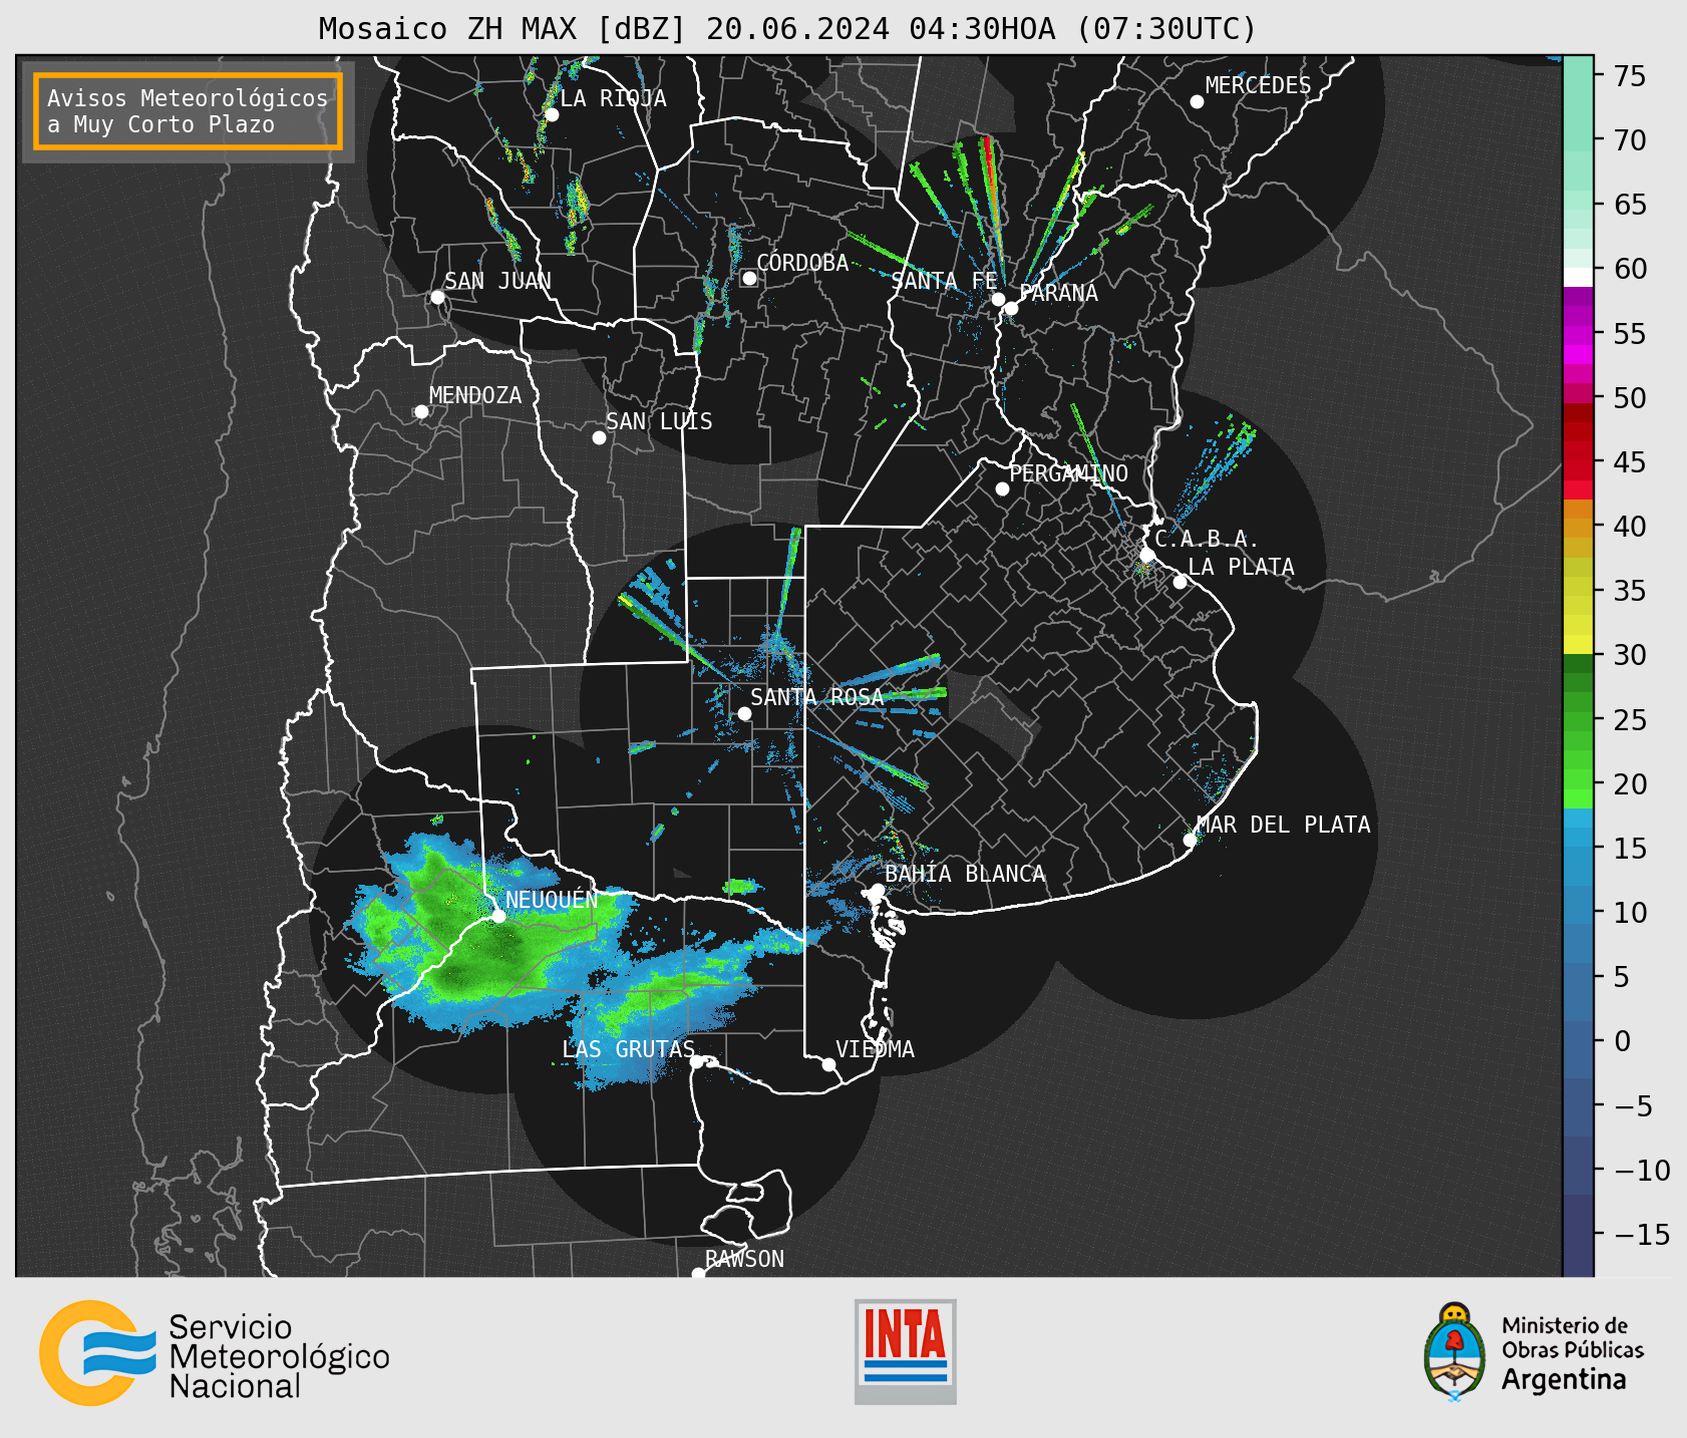The height and width of the screenshot is (1438, 1687).
Task: Select the SANTA ROSA city label
Action: (817, 697)
